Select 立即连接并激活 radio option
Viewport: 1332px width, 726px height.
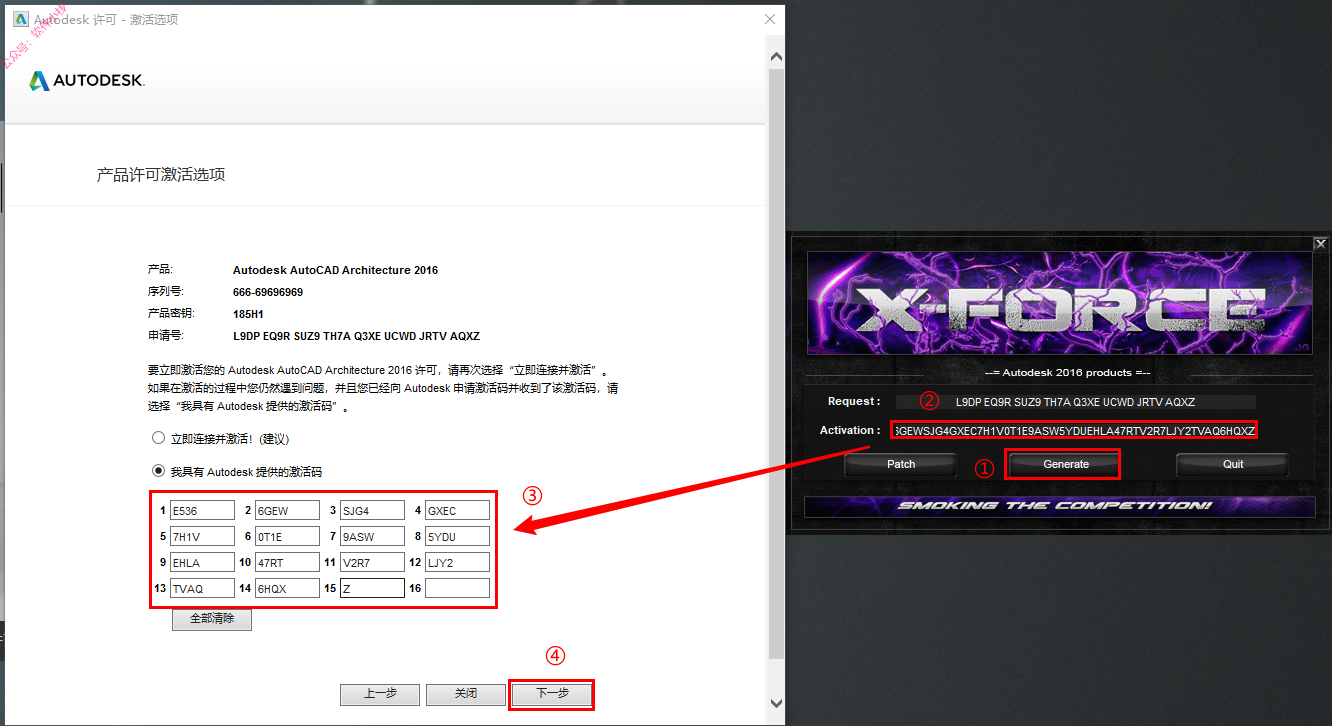point(158,438)
